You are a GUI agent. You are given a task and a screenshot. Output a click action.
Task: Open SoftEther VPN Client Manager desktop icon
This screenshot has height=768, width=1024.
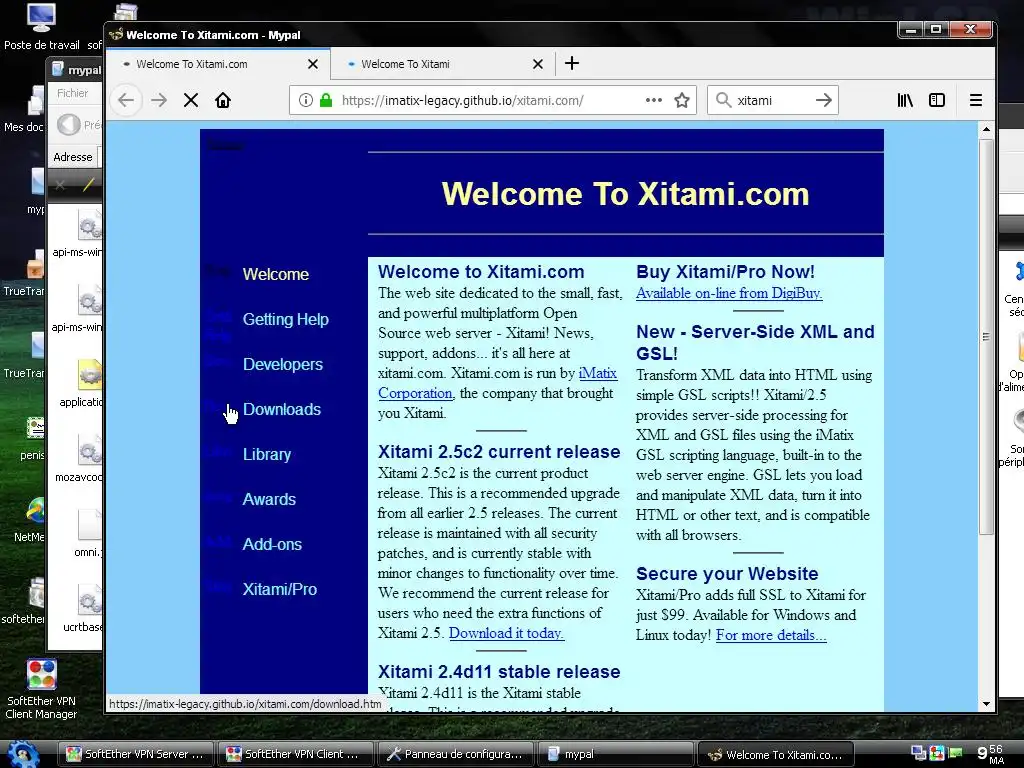[41, 689]
